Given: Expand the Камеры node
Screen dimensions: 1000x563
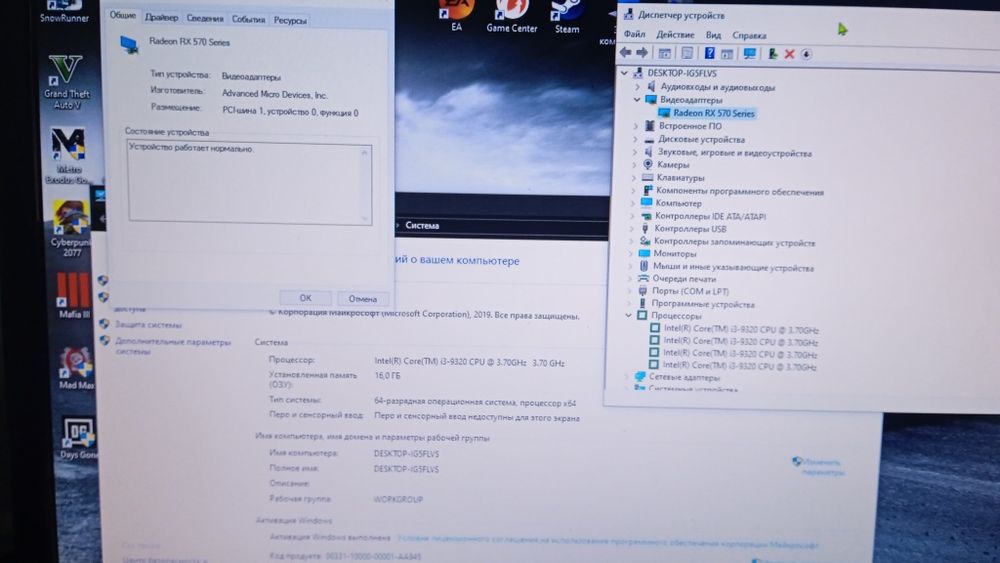Looking at the screenshot, I should (634, 165).
